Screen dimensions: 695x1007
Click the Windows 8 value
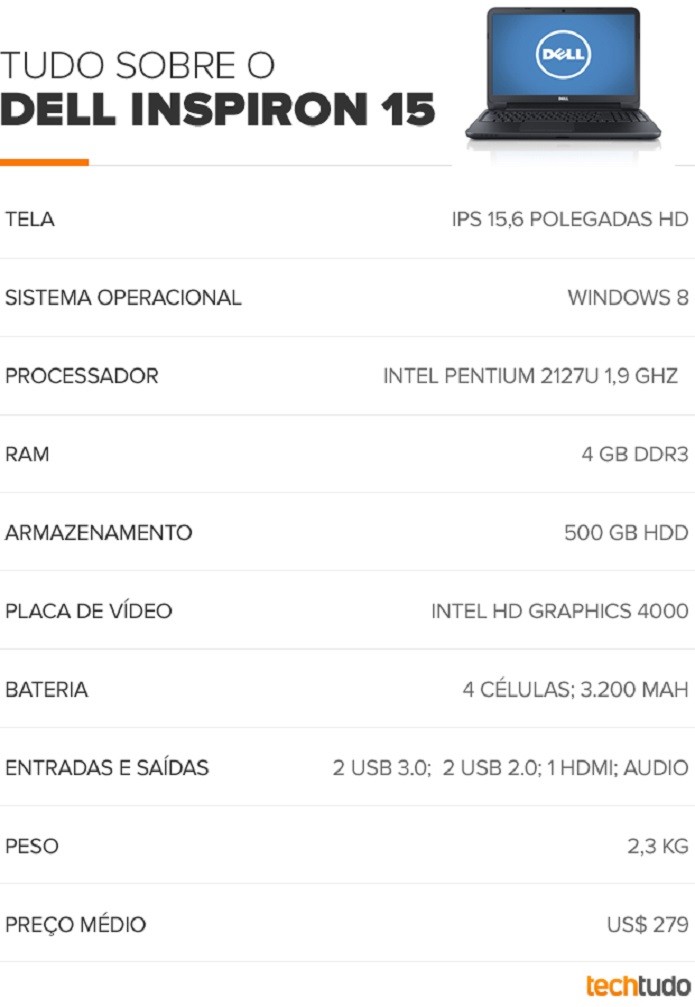tap(628, 297)
